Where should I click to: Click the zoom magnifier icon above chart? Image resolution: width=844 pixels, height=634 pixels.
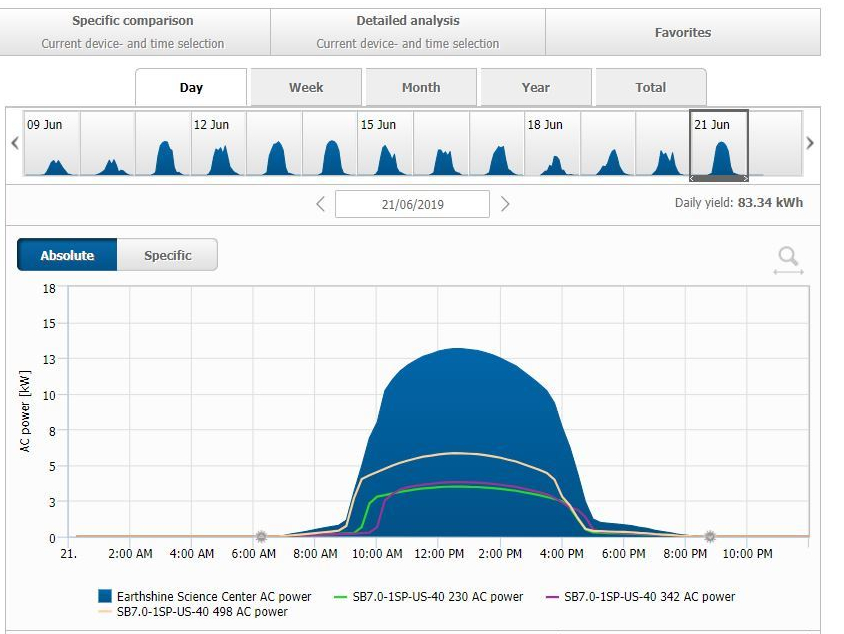pos(788,259)
